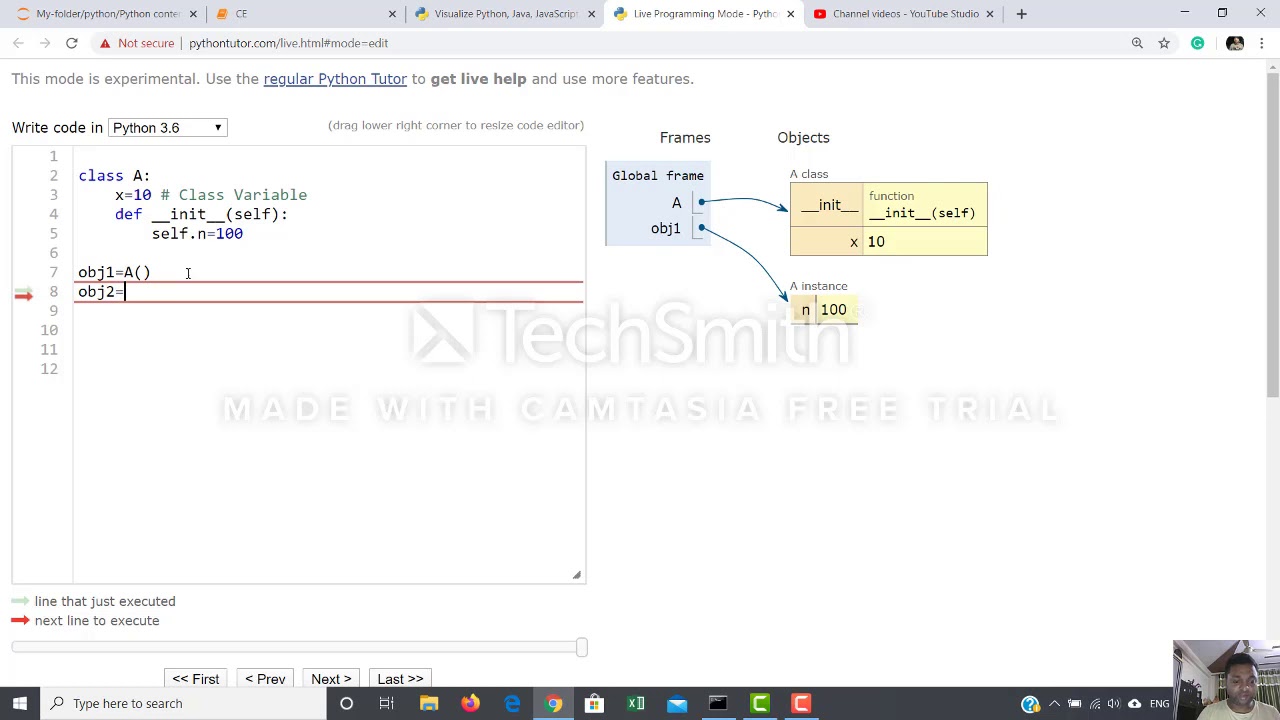Open the Windows Start menu
Image resolution: width=1280 pixels, height=720 pixels.
(19, 703)
